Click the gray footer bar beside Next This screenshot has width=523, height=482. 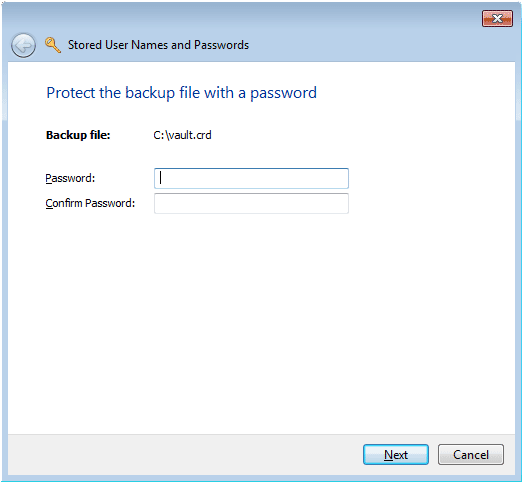coord(183,454)
